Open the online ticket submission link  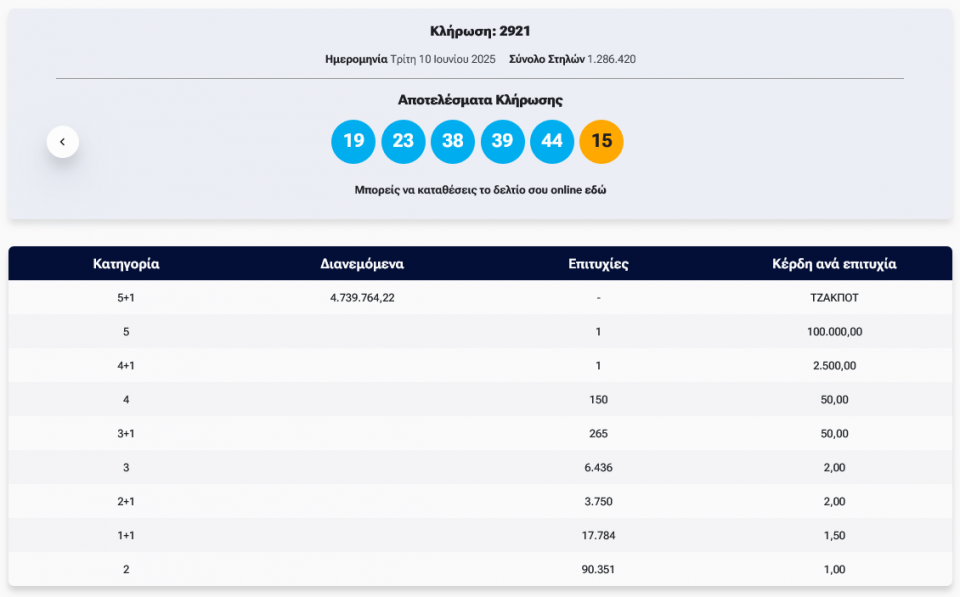click(x=480, y=190)
